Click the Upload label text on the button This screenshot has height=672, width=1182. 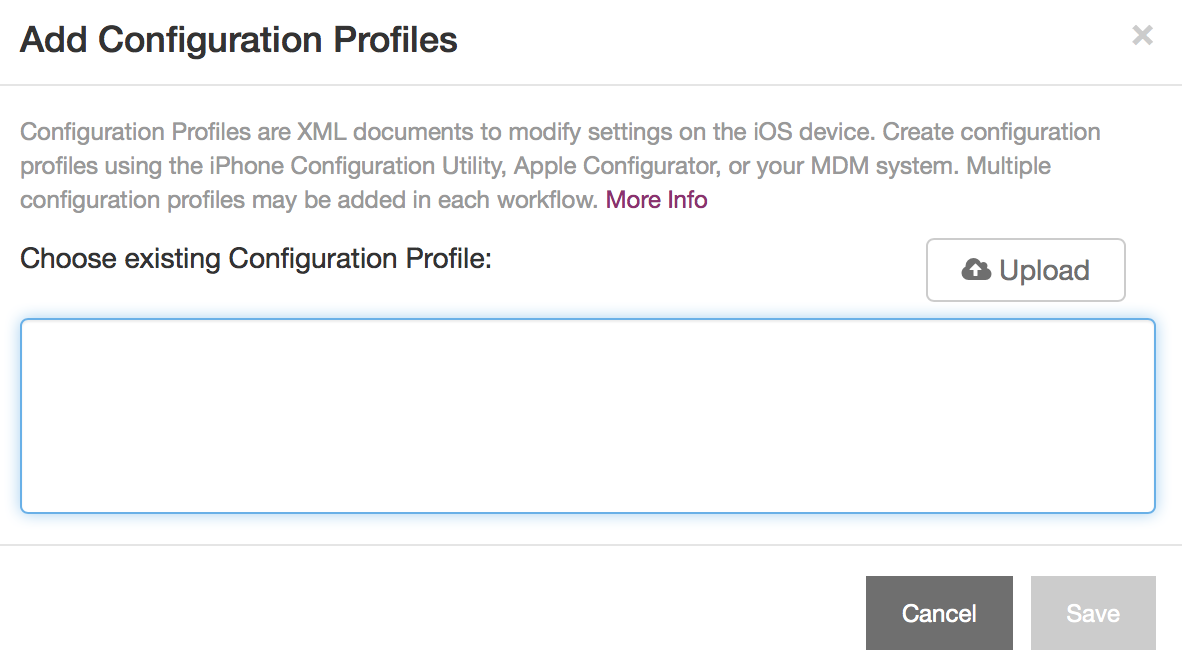[x=1043, y=269]
